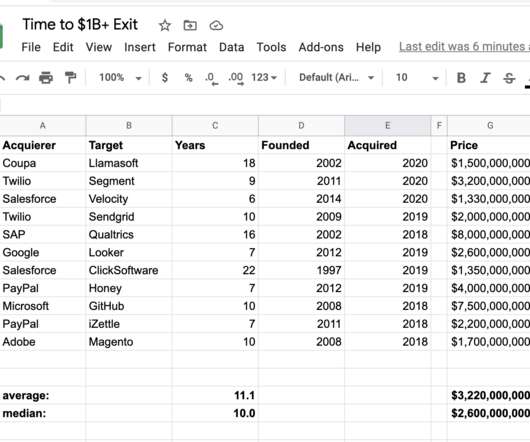Click the document title Time to $1B+ Exit
This screenshot has width=530, height=442.
tap(80, 25)
